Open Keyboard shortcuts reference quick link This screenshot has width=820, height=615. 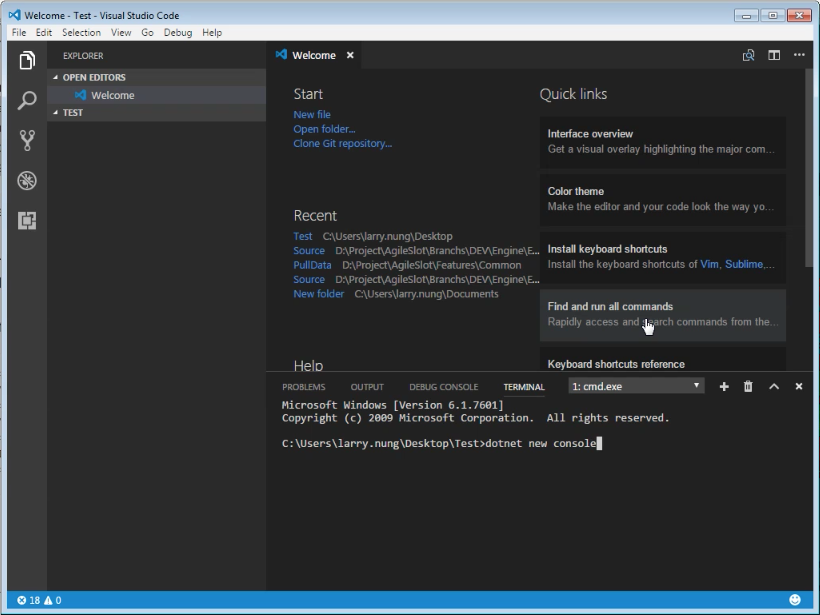point(663,360)
